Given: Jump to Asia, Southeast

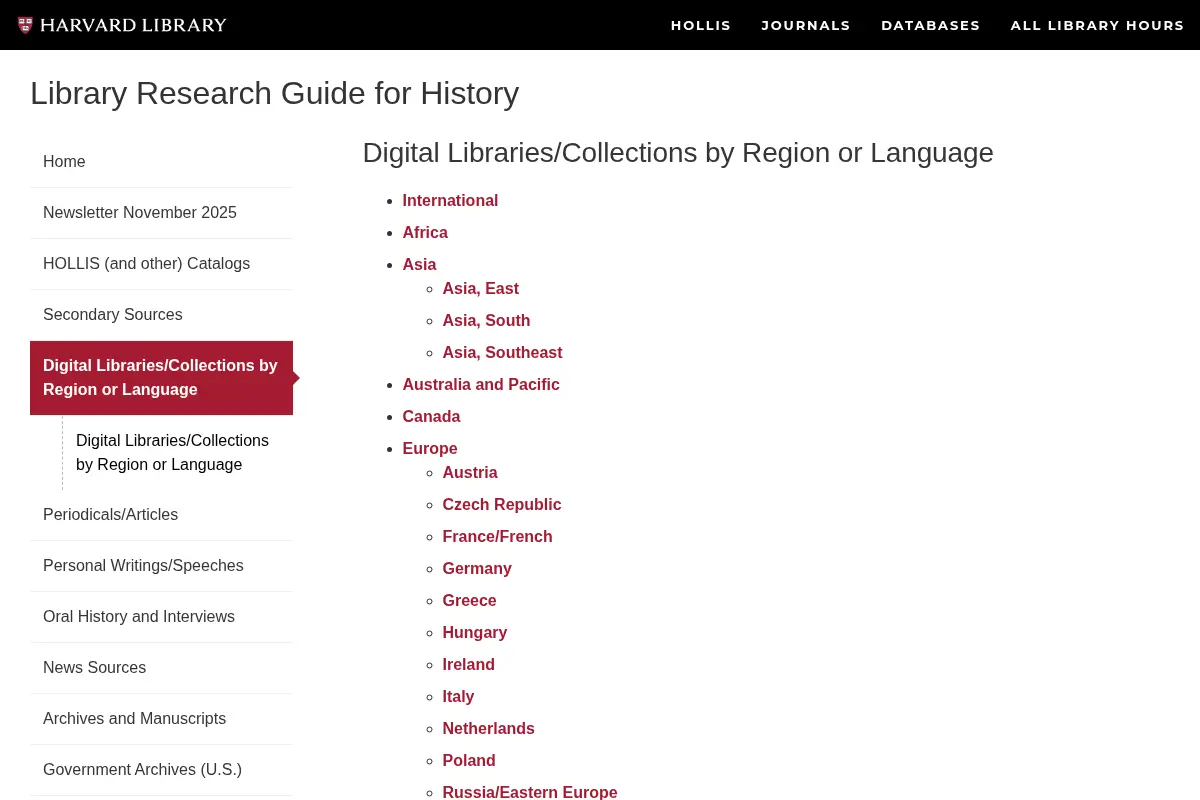Looking at the screenshot, I should [502, 353].
